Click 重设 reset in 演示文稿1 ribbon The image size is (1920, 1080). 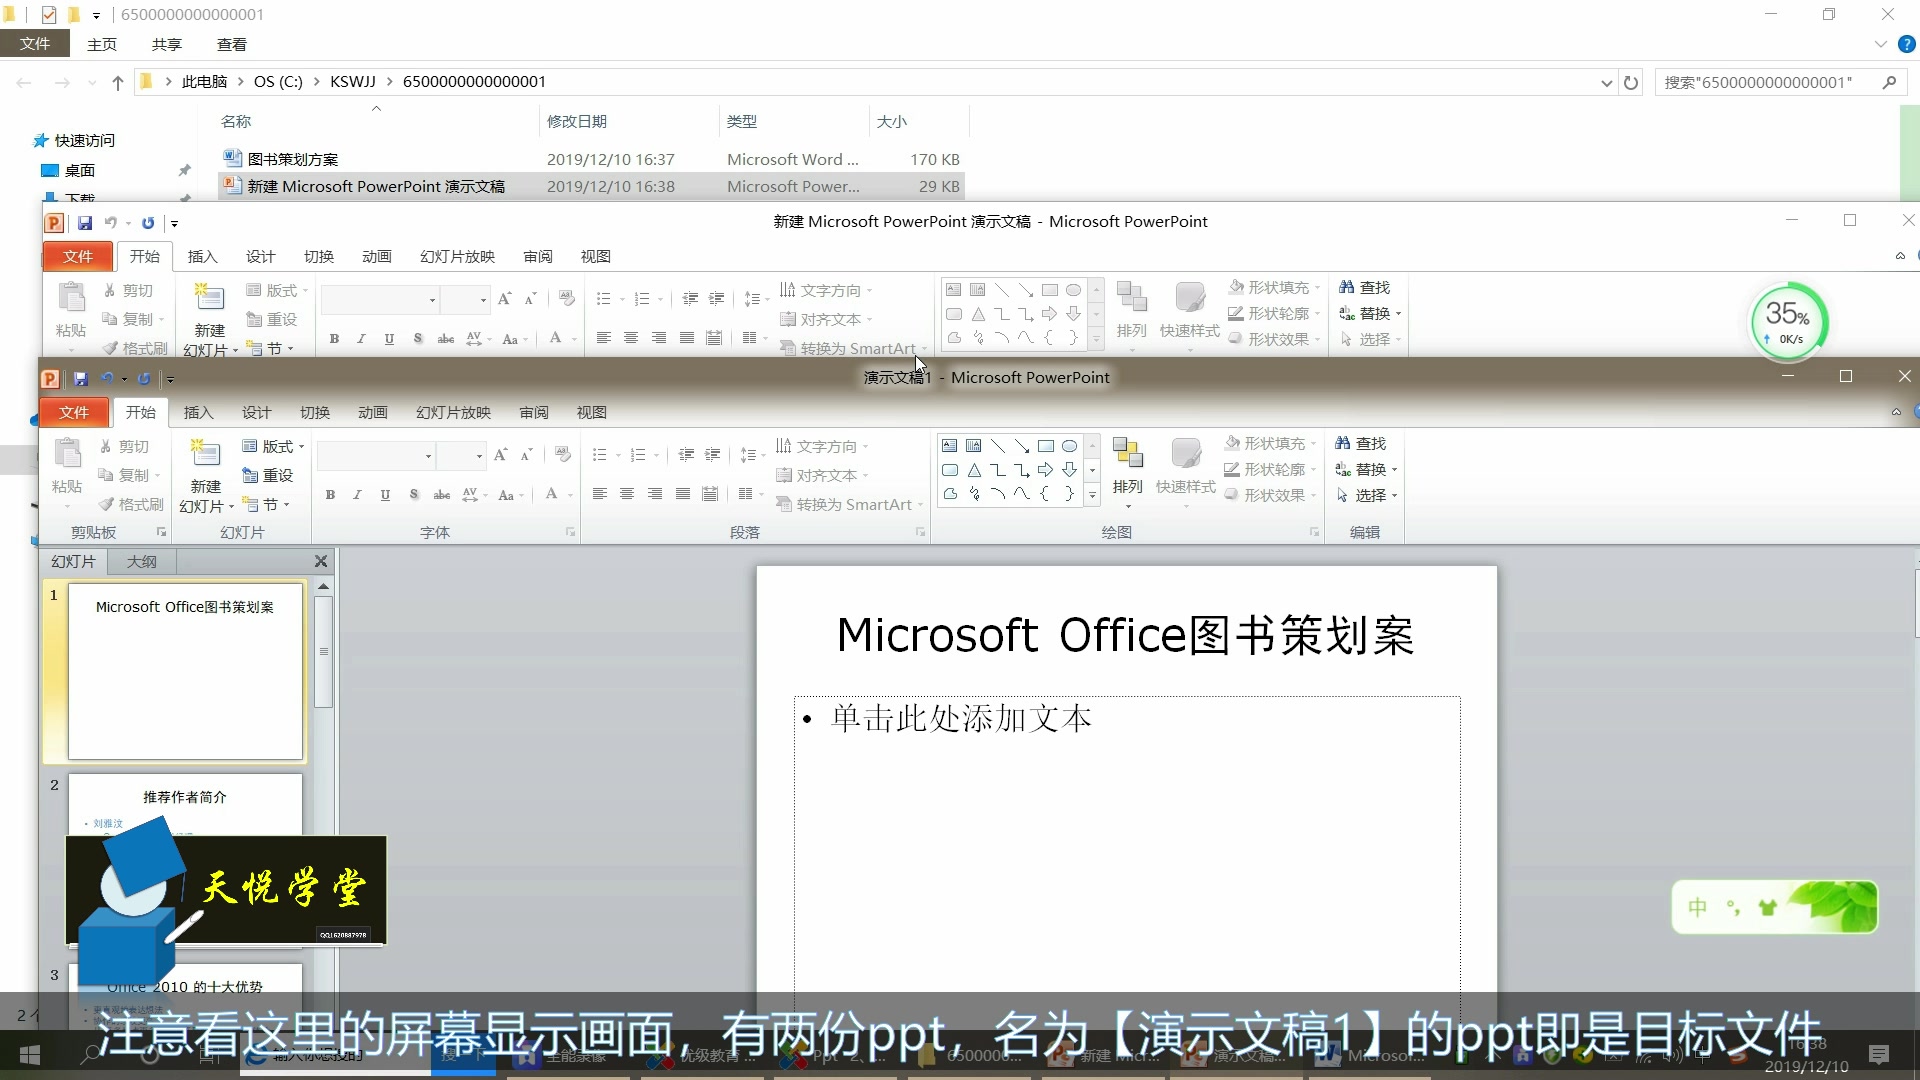tap(268, 475)
